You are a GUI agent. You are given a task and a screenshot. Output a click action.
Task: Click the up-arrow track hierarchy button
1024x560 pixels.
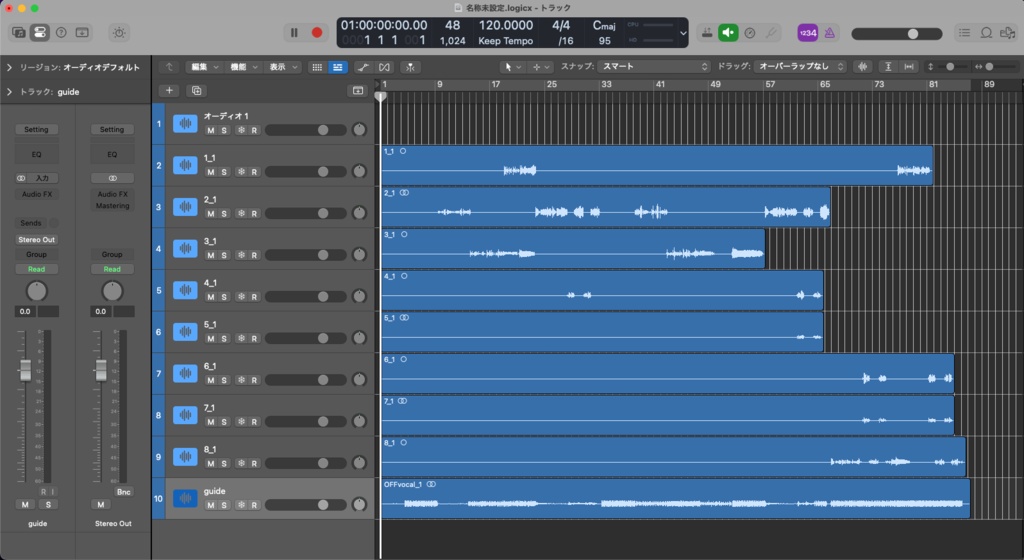[x=169, y=67]
